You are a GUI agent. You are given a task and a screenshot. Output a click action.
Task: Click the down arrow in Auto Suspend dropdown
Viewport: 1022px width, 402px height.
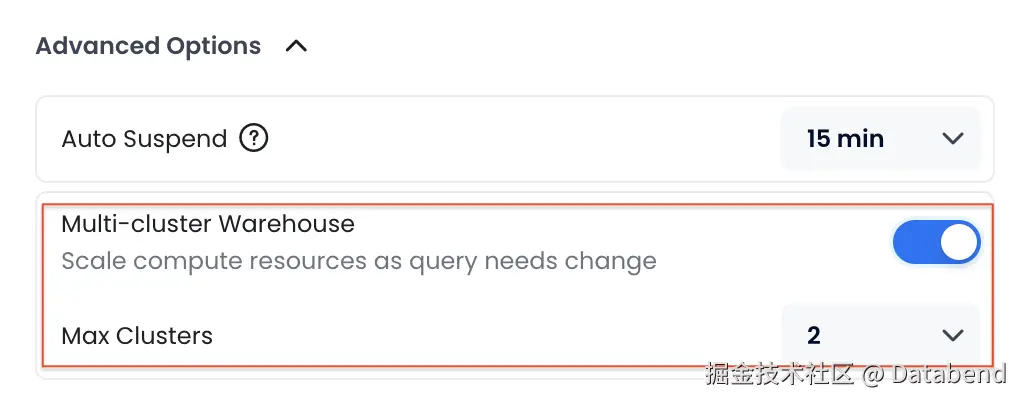point(953,139)
